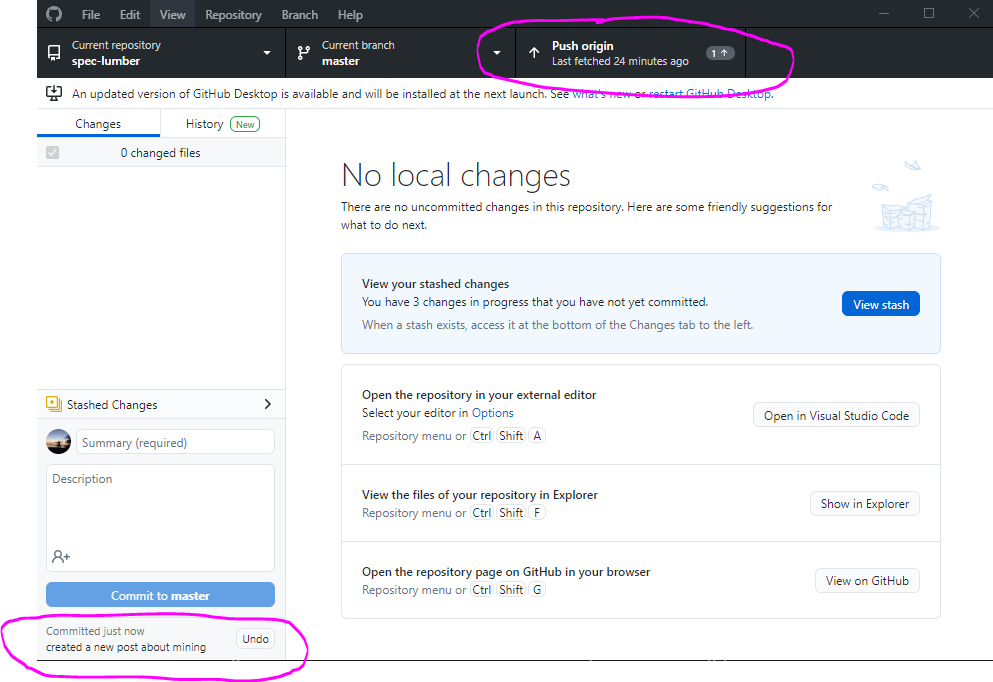This screenshot has height=682, width=993.
Task: Undo the last commit
Action: pos(256,639)
